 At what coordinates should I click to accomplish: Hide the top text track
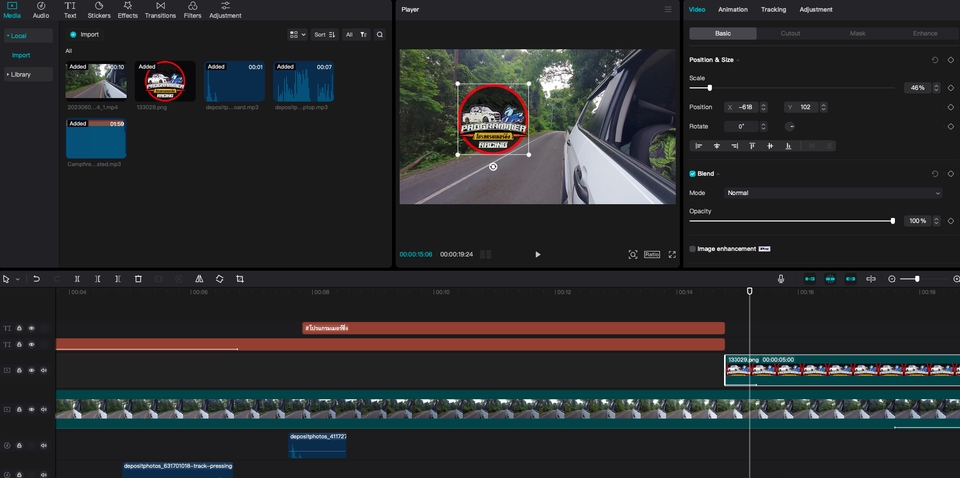click(31, 329)
